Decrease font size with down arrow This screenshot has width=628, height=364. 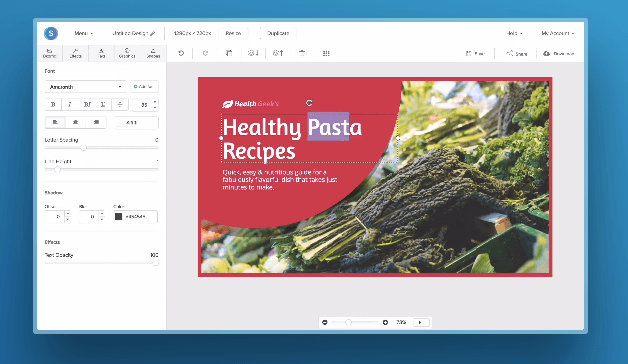[x=155, y=108]
